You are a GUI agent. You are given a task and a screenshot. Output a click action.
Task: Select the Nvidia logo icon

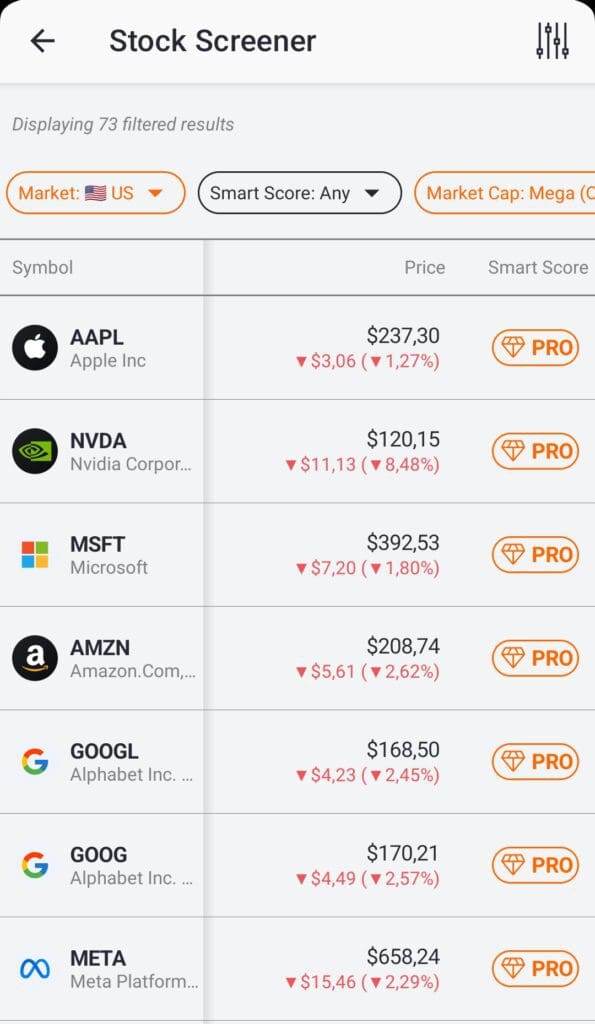(x=34, y=451)
